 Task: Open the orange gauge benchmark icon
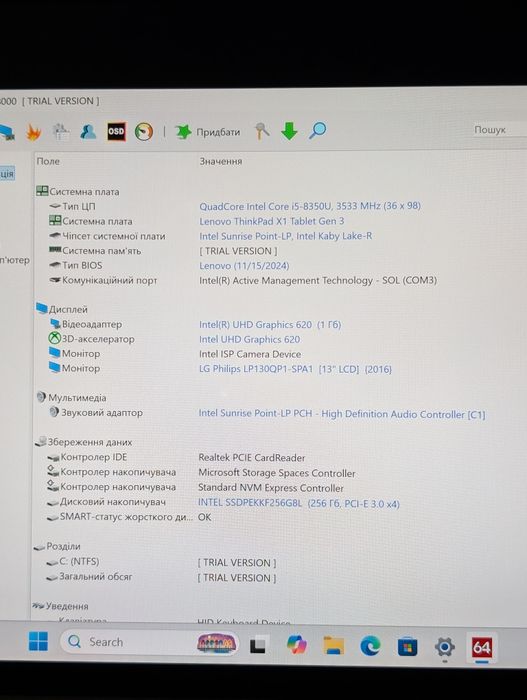click(x=144, y=132)
